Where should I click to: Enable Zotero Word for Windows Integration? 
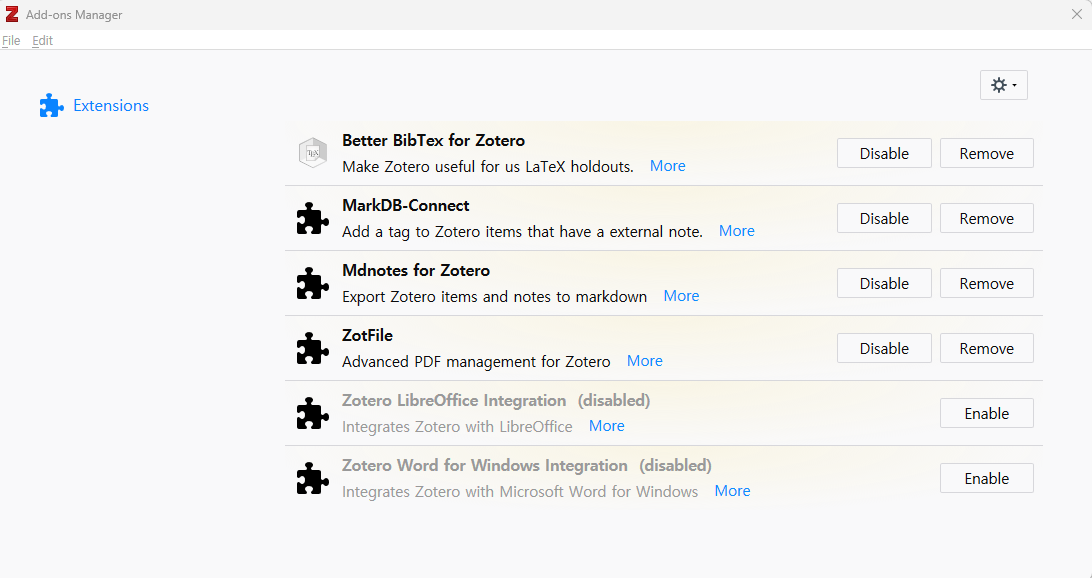987,478
